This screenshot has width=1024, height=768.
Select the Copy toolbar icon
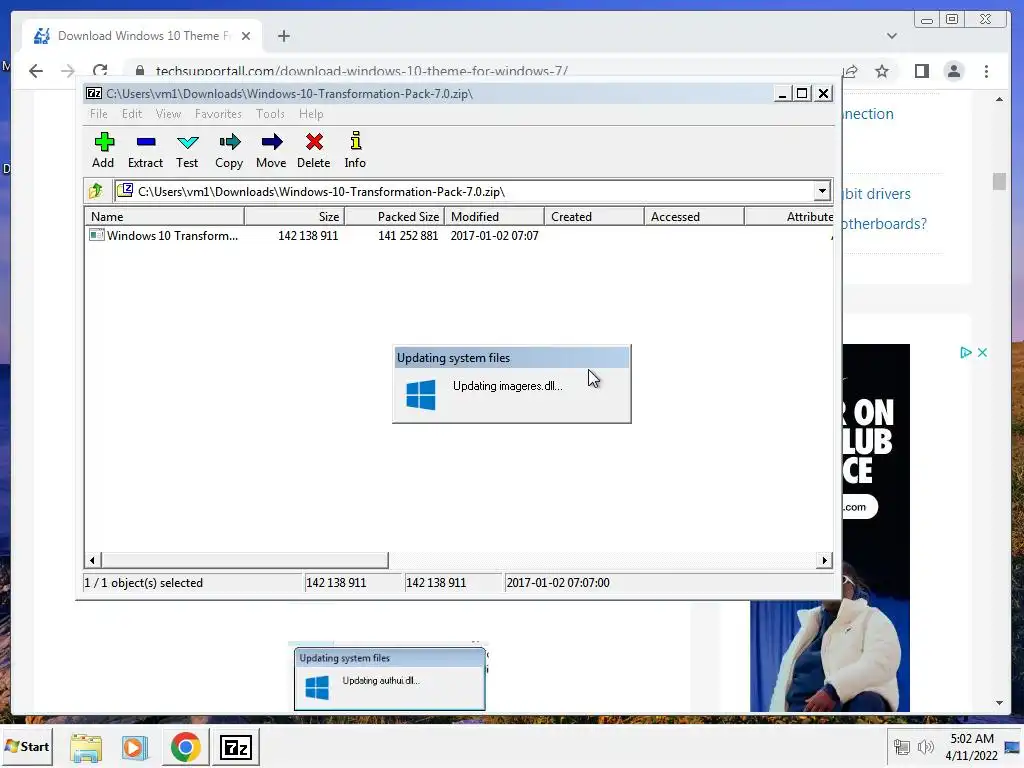point(229,150)
